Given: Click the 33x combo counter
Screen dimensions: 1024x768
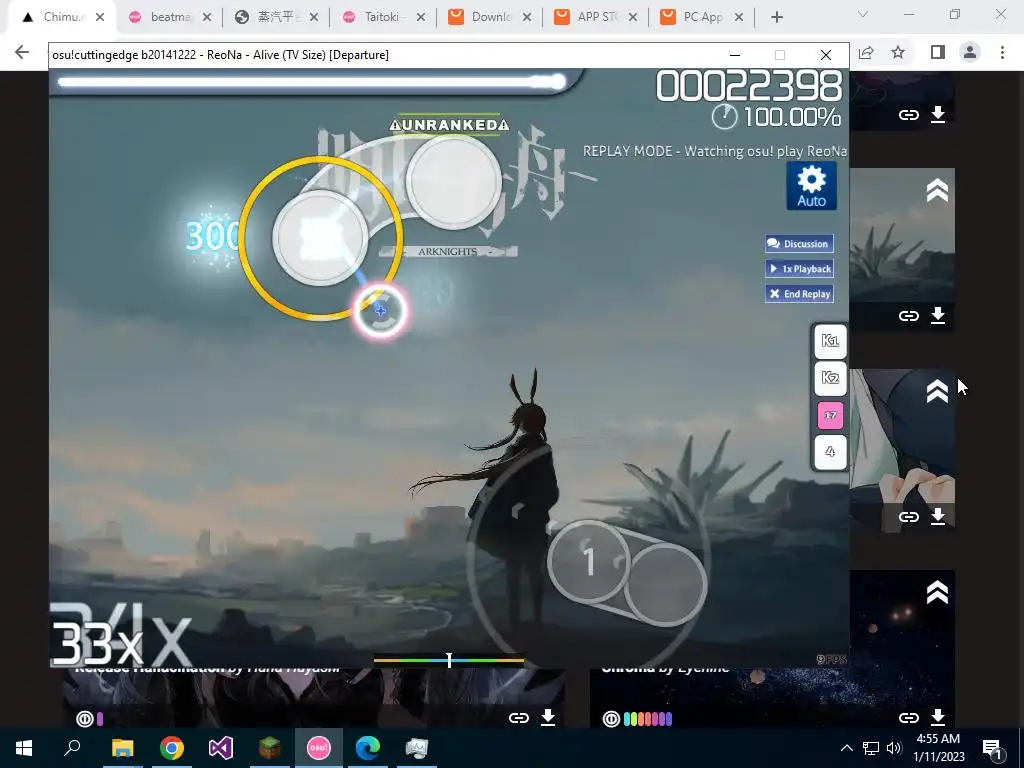Looking at the screenshot, I should [x=96, y=642].
